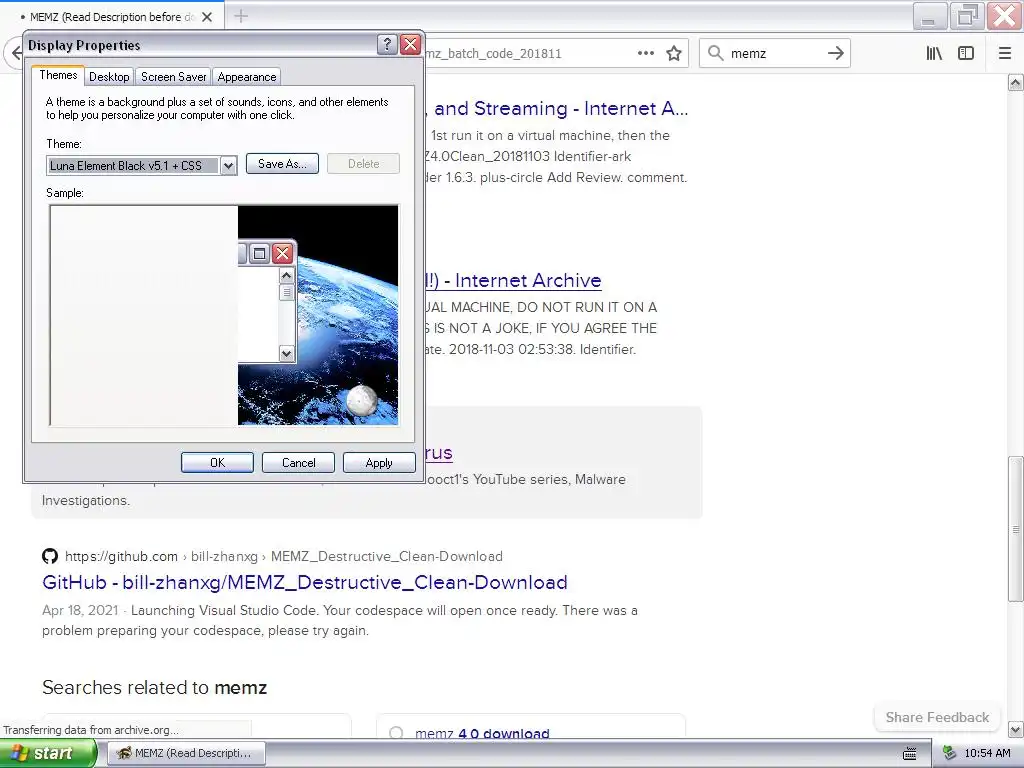Screen dimensions: 1024x768
Task: Open the '- Internet Archive' search result
Action: pos(513,280)
